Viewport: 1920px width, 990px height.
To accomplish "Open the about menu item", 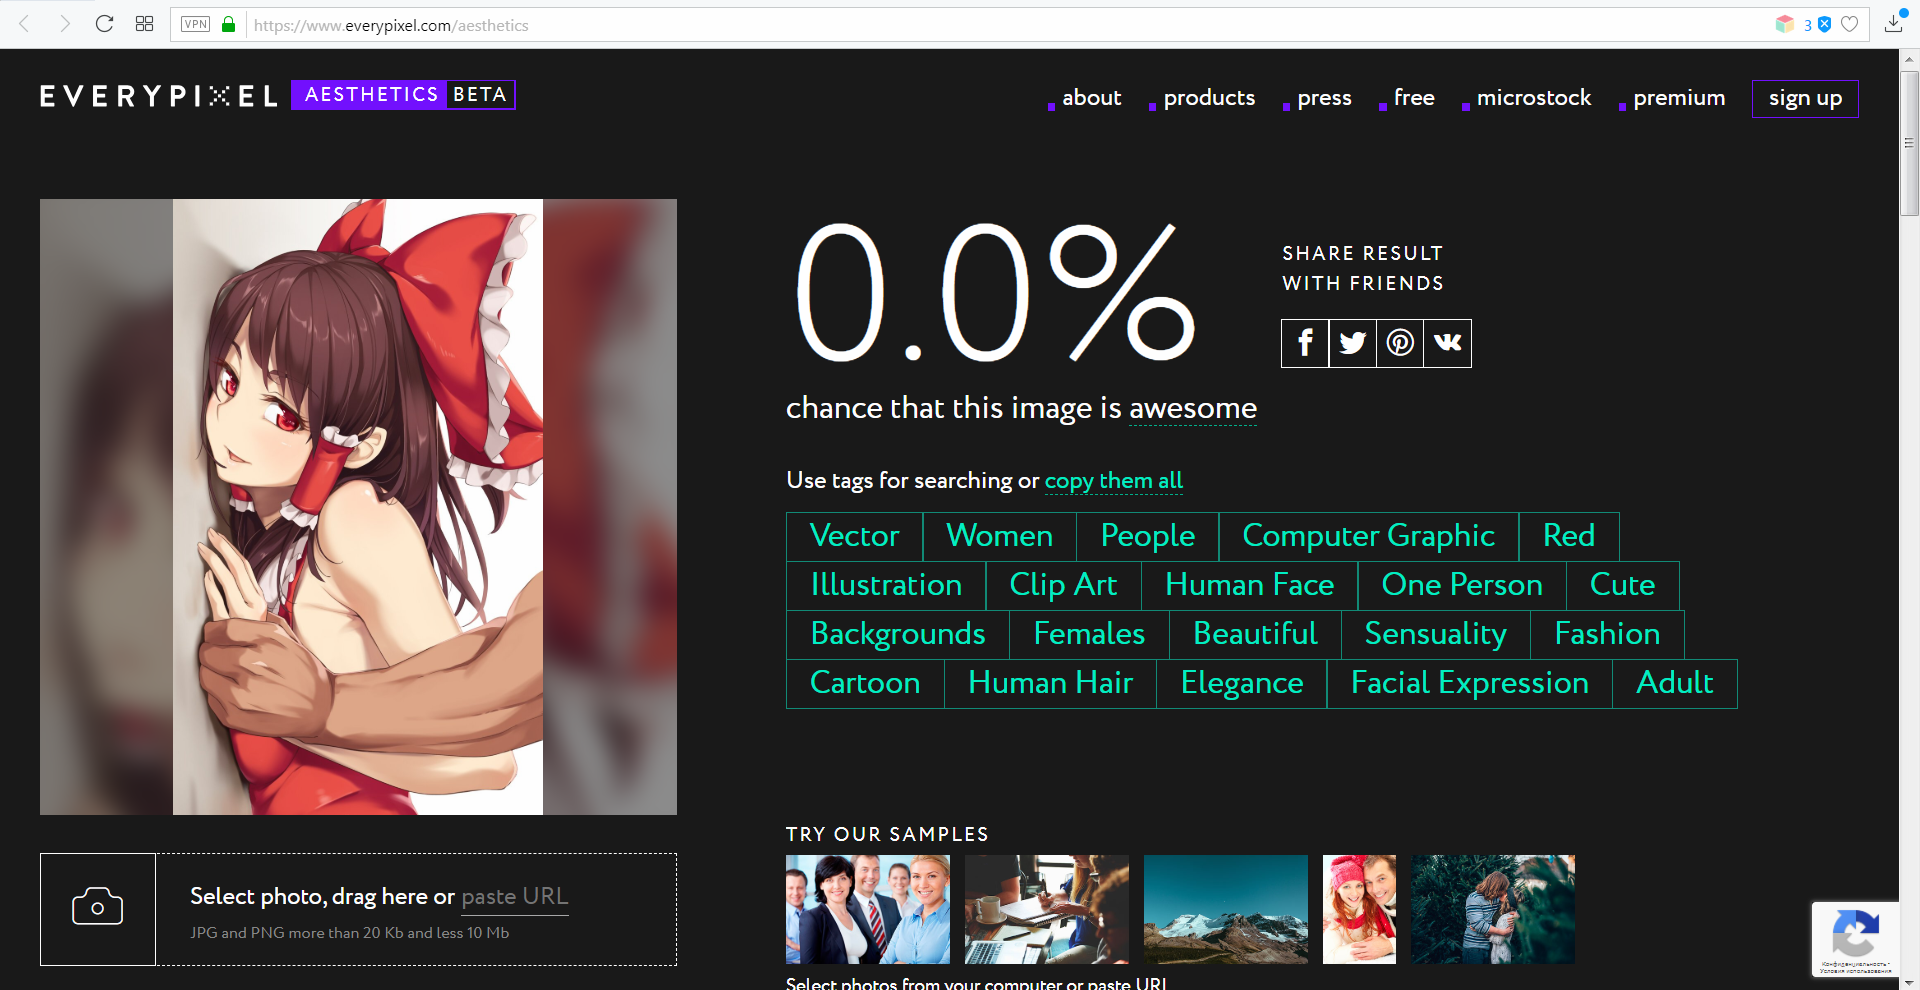I will [x=1091, y=98].
